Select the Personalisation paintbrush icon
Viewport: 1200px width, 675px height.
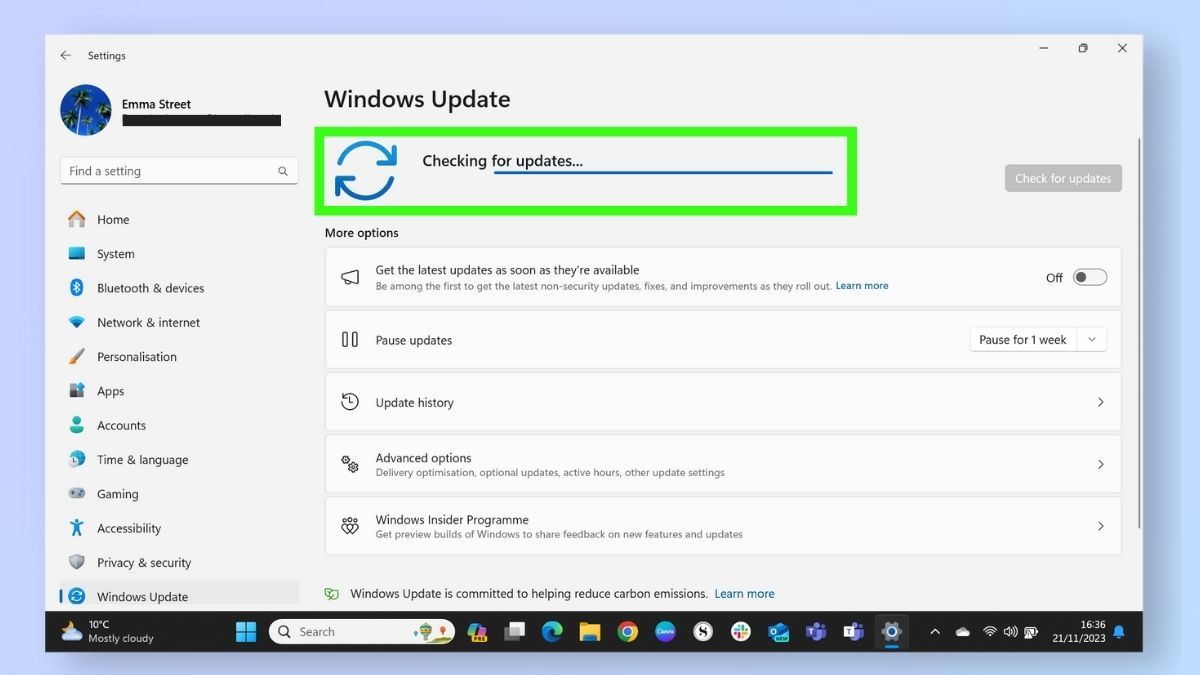[x=77, y=356]
